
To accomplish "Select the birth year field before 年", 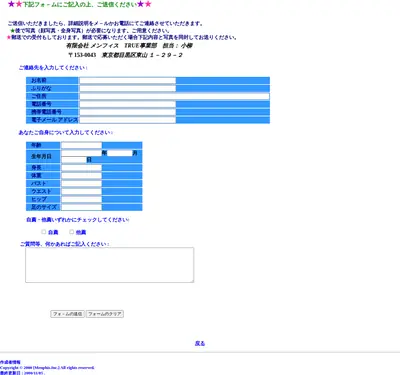I will pos(81,153).
